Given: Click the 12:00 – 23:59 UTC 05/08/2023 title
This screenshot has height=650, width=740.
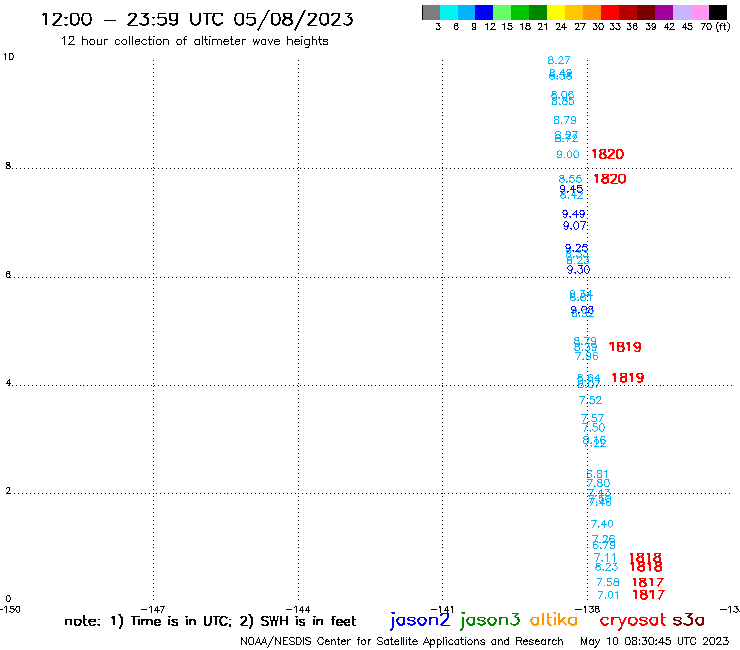Looking at the screenshot, I should point(197,19).
